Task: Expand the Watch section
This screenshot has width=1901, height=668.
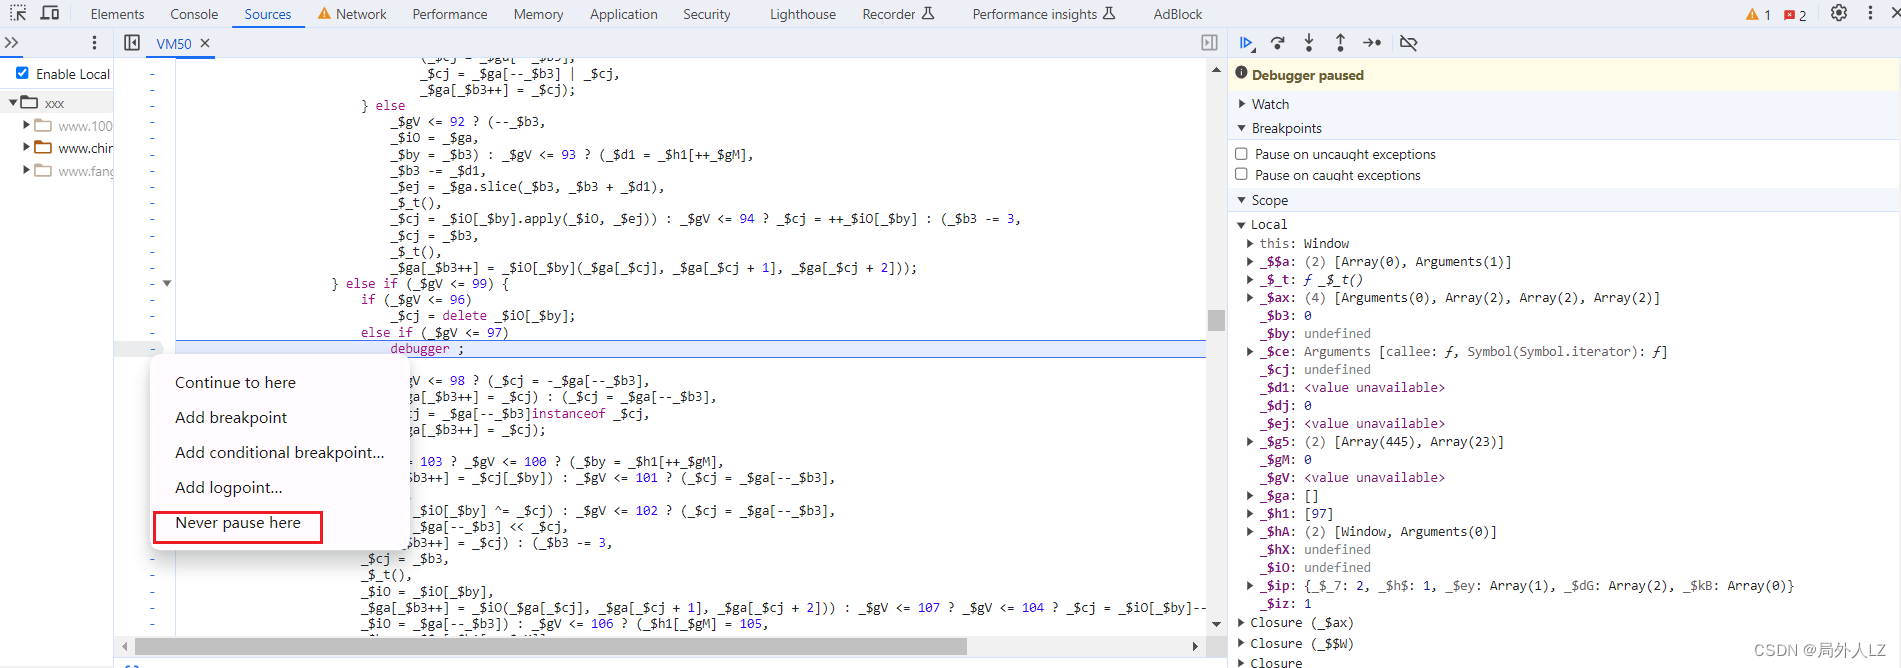Action: pos(1242,104)
